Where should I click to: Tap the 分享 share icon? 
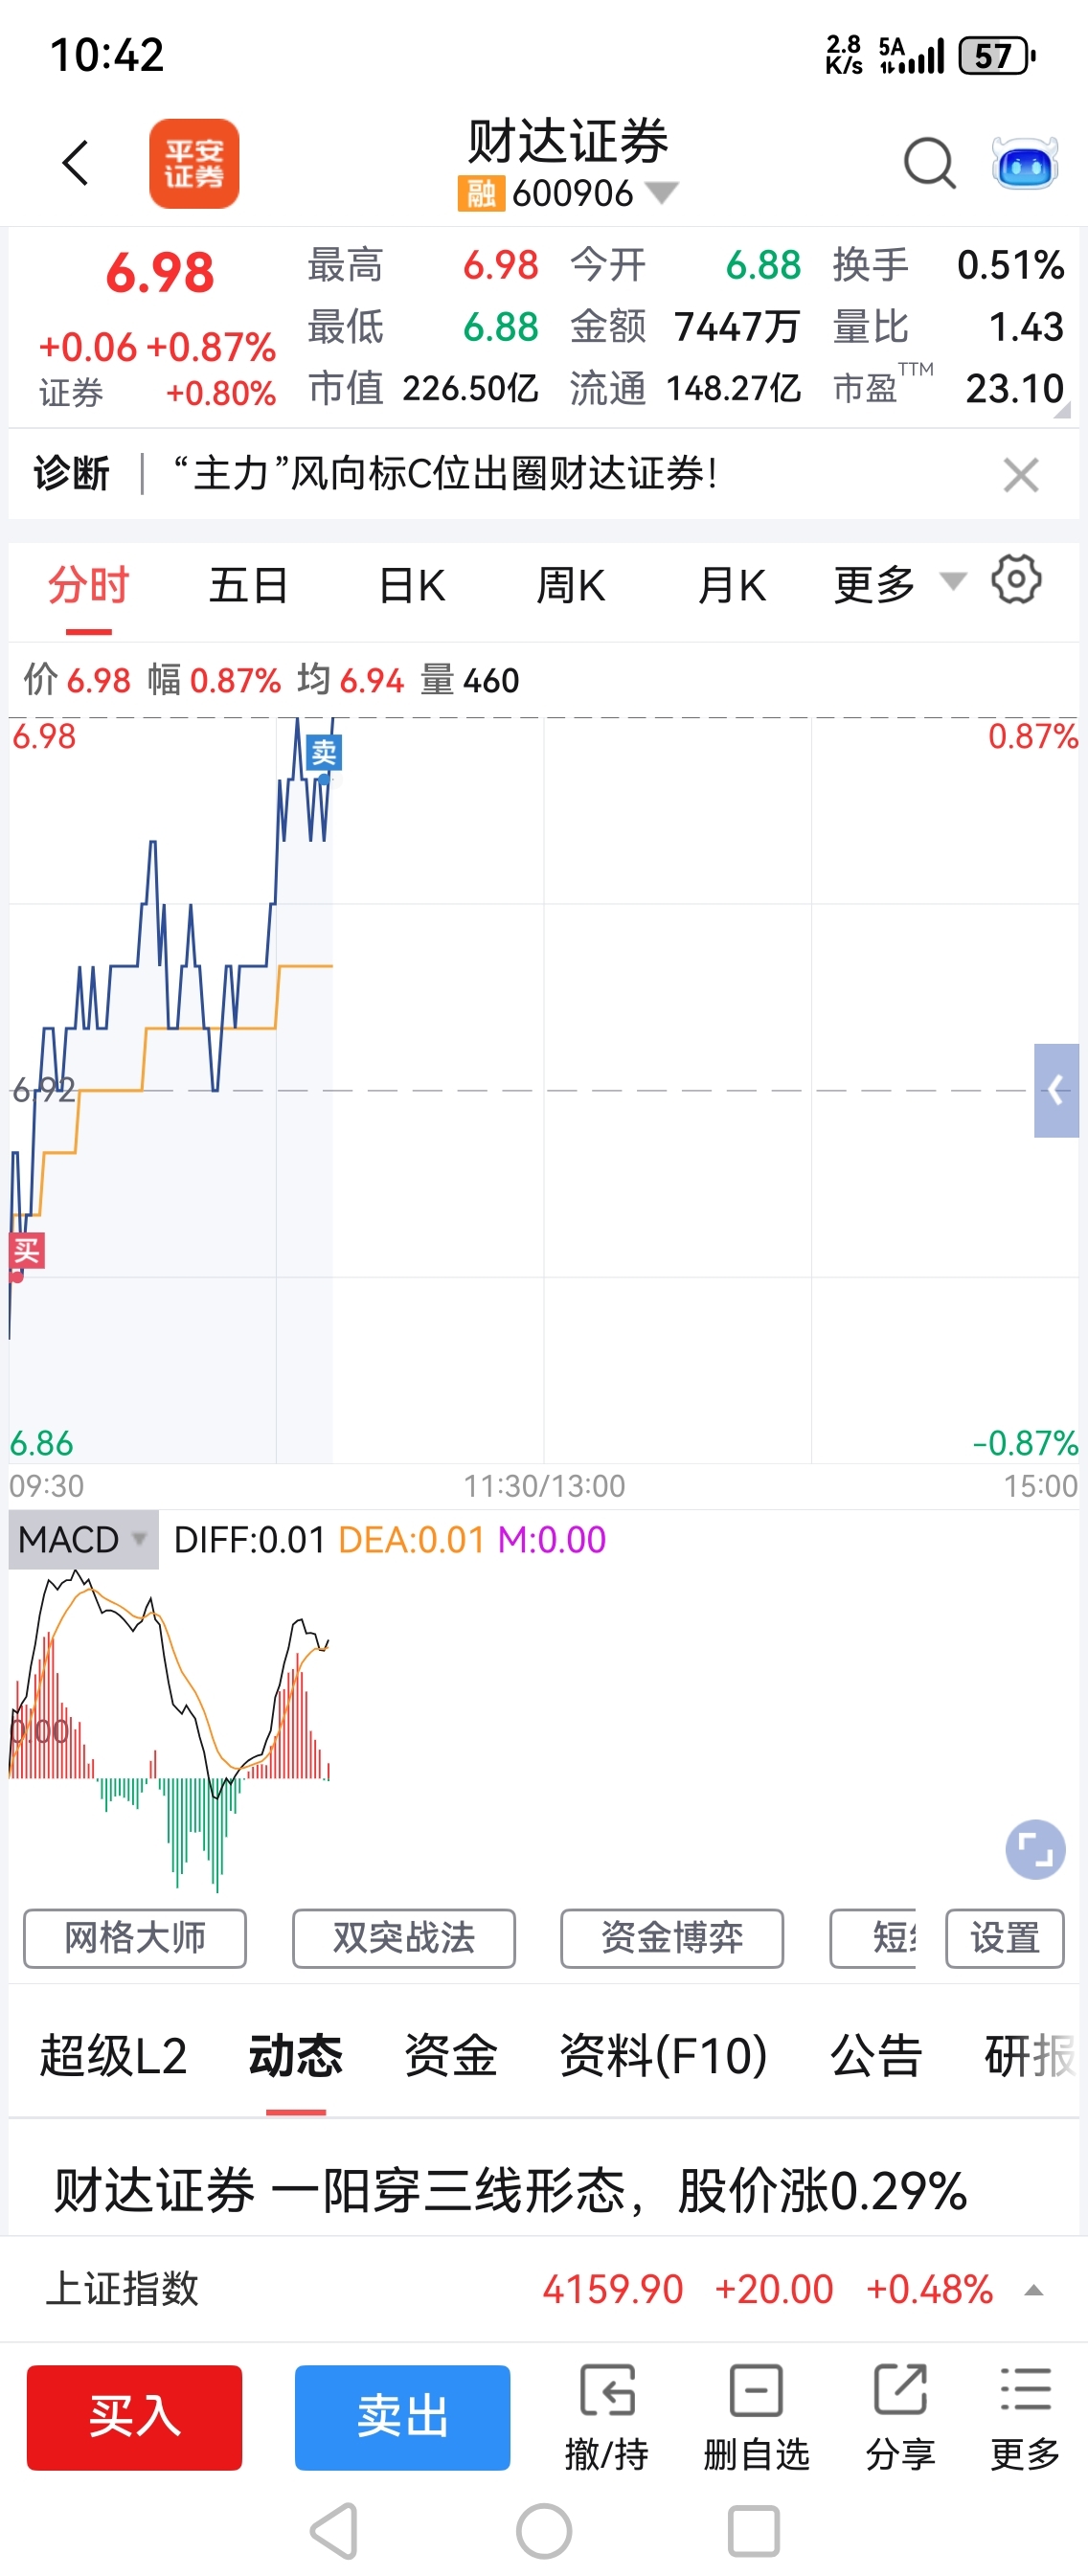click(x=900, y=2417)
